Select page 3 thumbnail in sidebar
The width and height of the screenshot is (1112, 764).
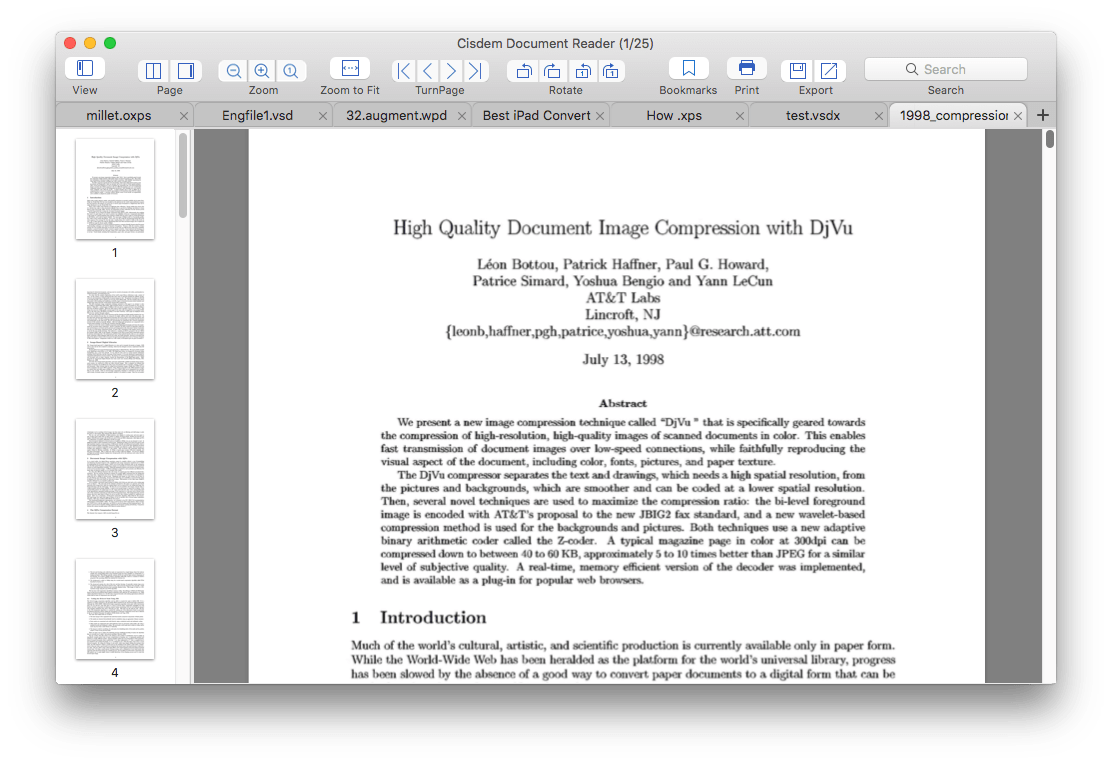[115, 469]
